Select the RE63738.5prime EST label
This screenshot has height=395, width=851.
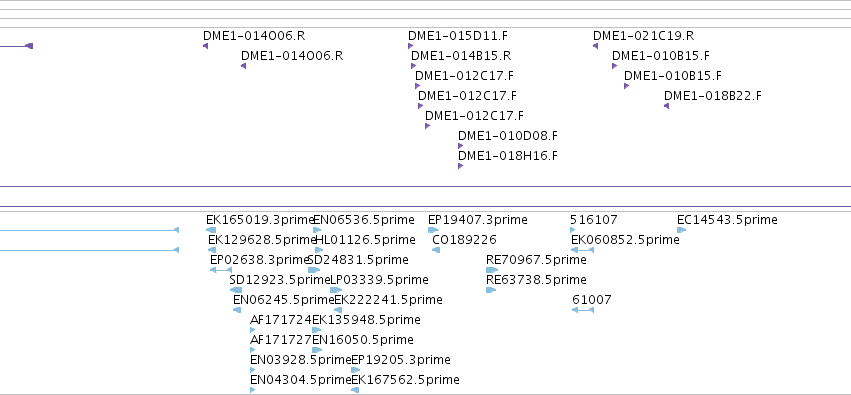tap(536, 280)
